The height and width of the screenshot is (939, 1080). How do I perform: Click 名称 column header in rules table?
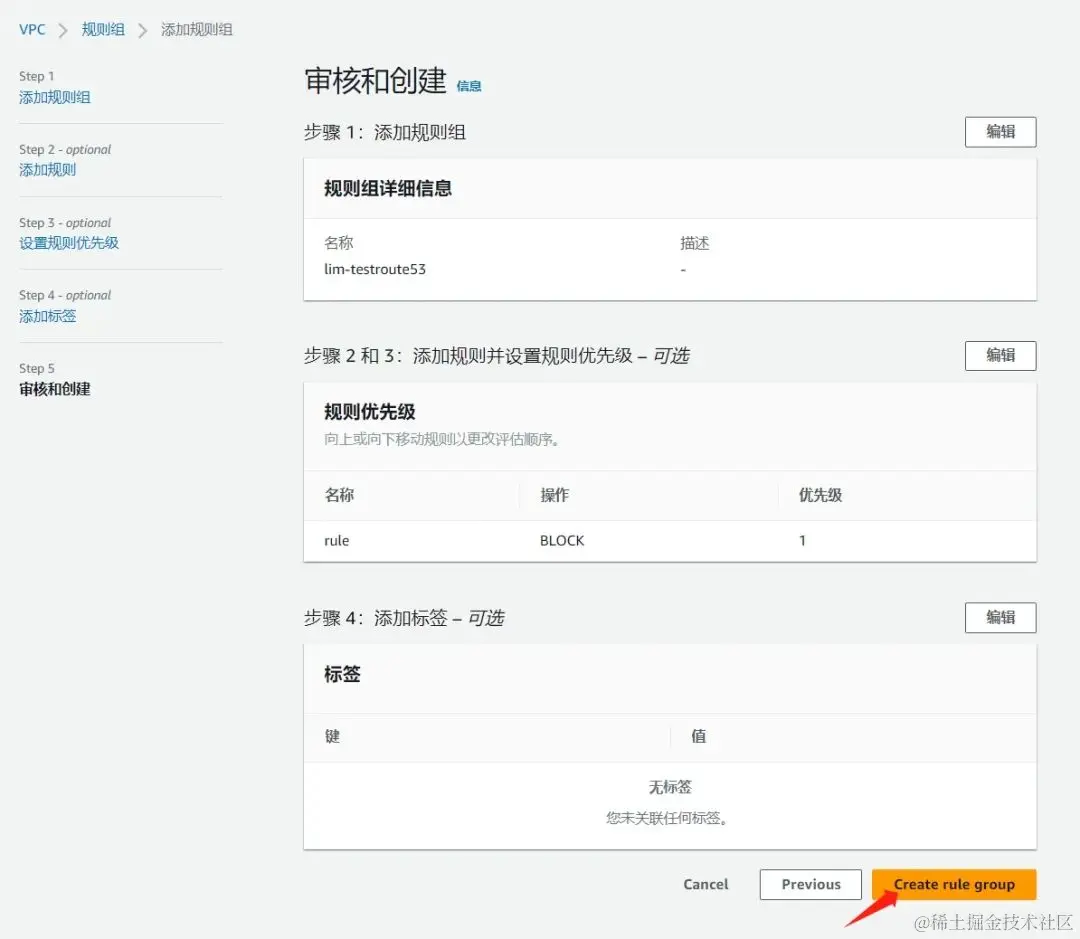click(339, 495)
